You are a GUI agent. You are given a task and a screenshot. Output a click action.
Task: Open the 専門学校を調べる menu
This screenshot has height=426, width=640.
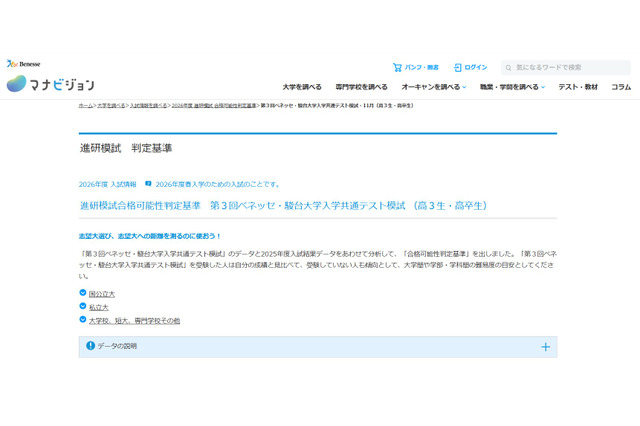[x=362, y=87]
